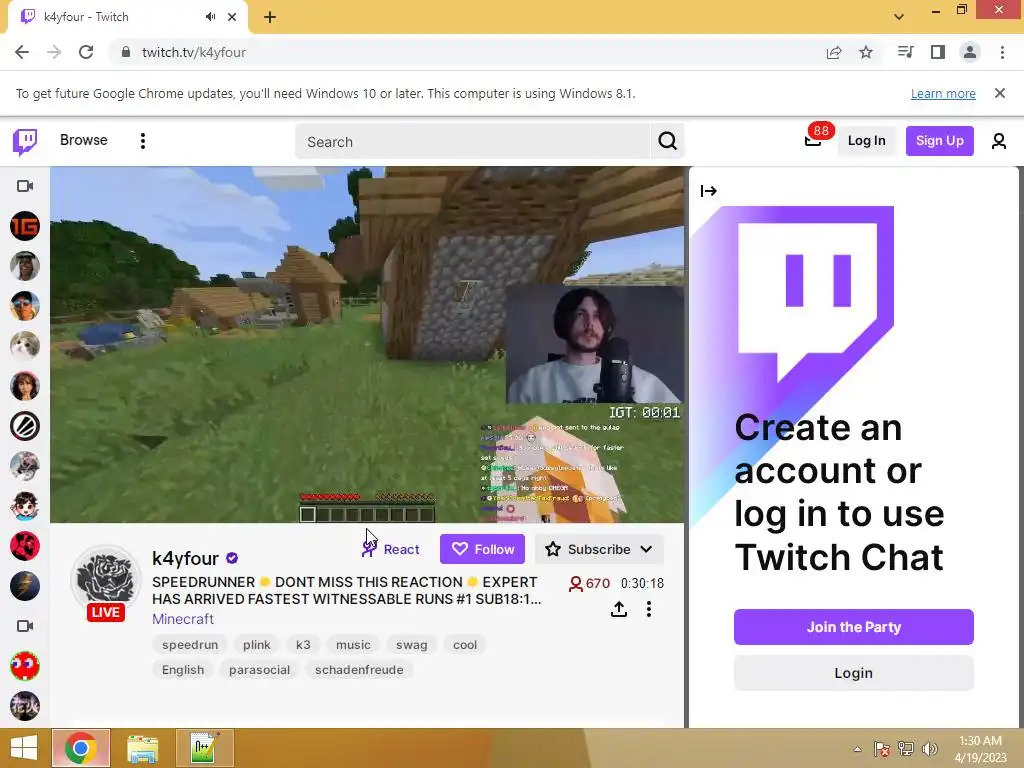Bookmark this page with the star
1024x768 pixels.
[866, 52]
